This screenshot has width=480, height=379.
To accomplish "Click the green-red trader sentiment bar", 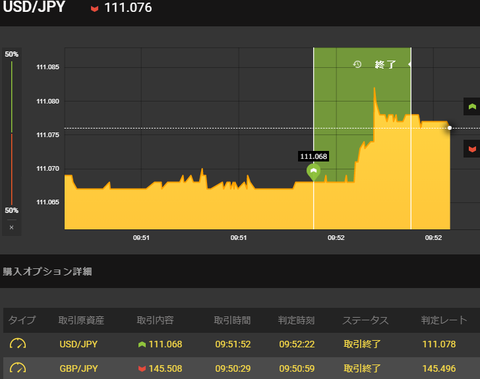I will tap(12, 133).
